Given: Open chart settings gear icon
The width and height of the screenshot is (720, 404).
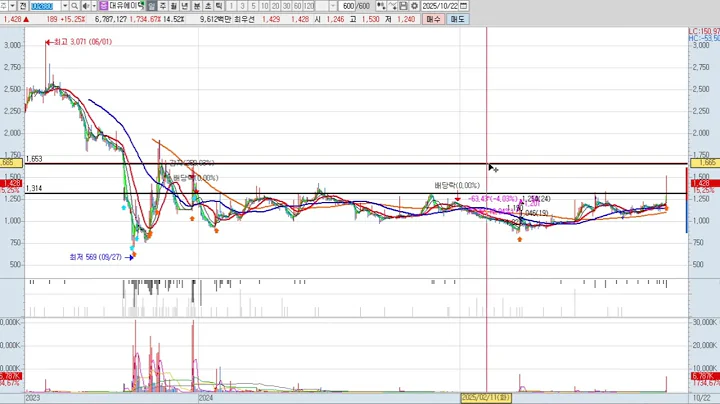Looking at the screenshot, I should point(414,6).
